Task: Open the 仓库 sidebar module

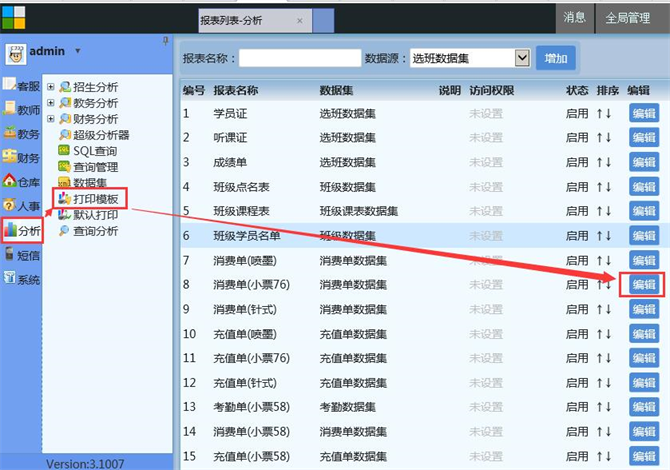Action: tap(21, 181)
